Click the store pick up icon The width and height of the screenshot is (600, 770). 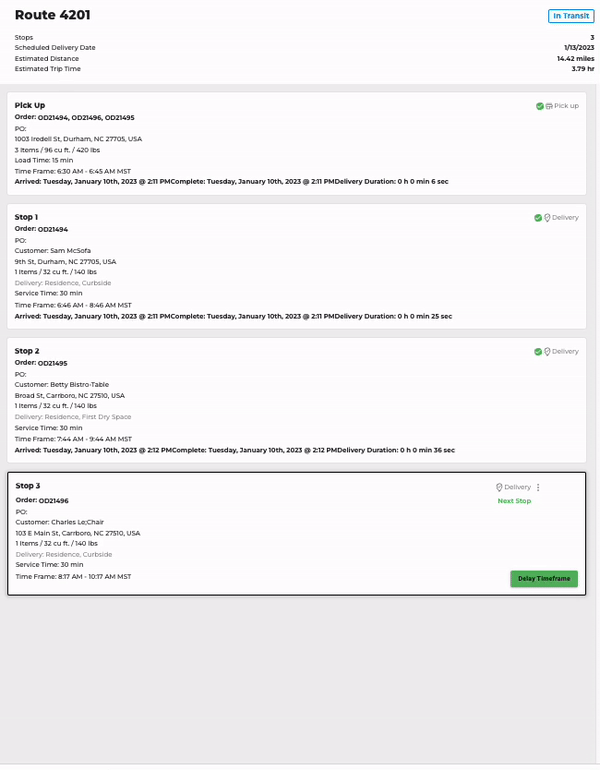pyautogui.click(x=549, y=106)
